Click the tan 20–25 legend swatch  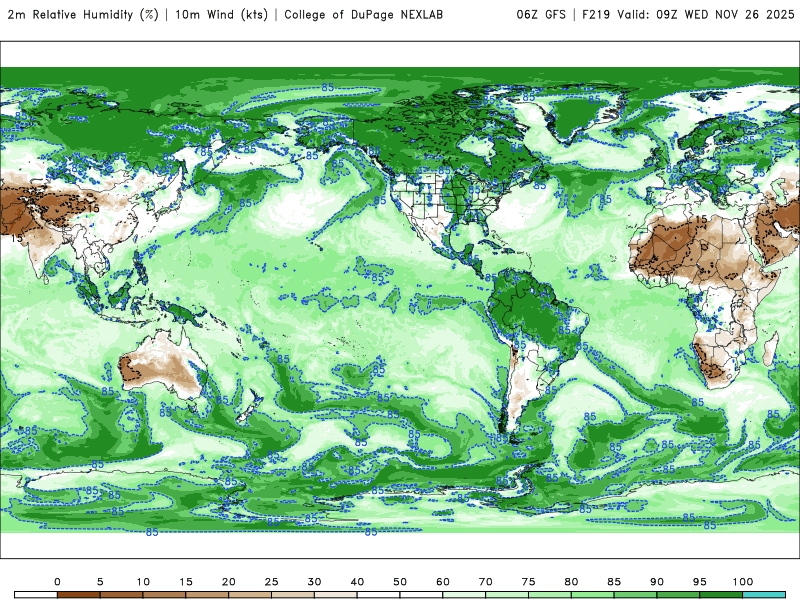(250, 595)
